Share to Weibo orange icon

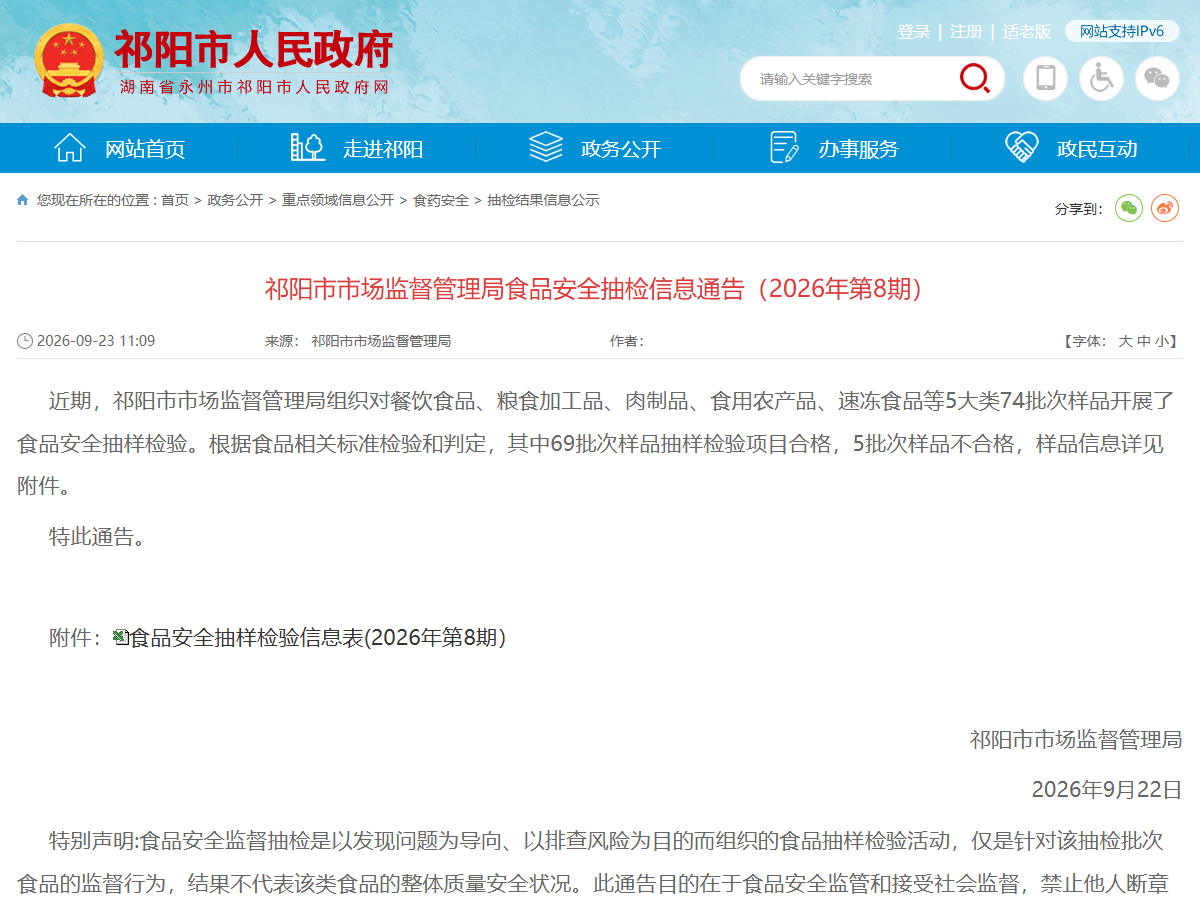(1165, 208)
